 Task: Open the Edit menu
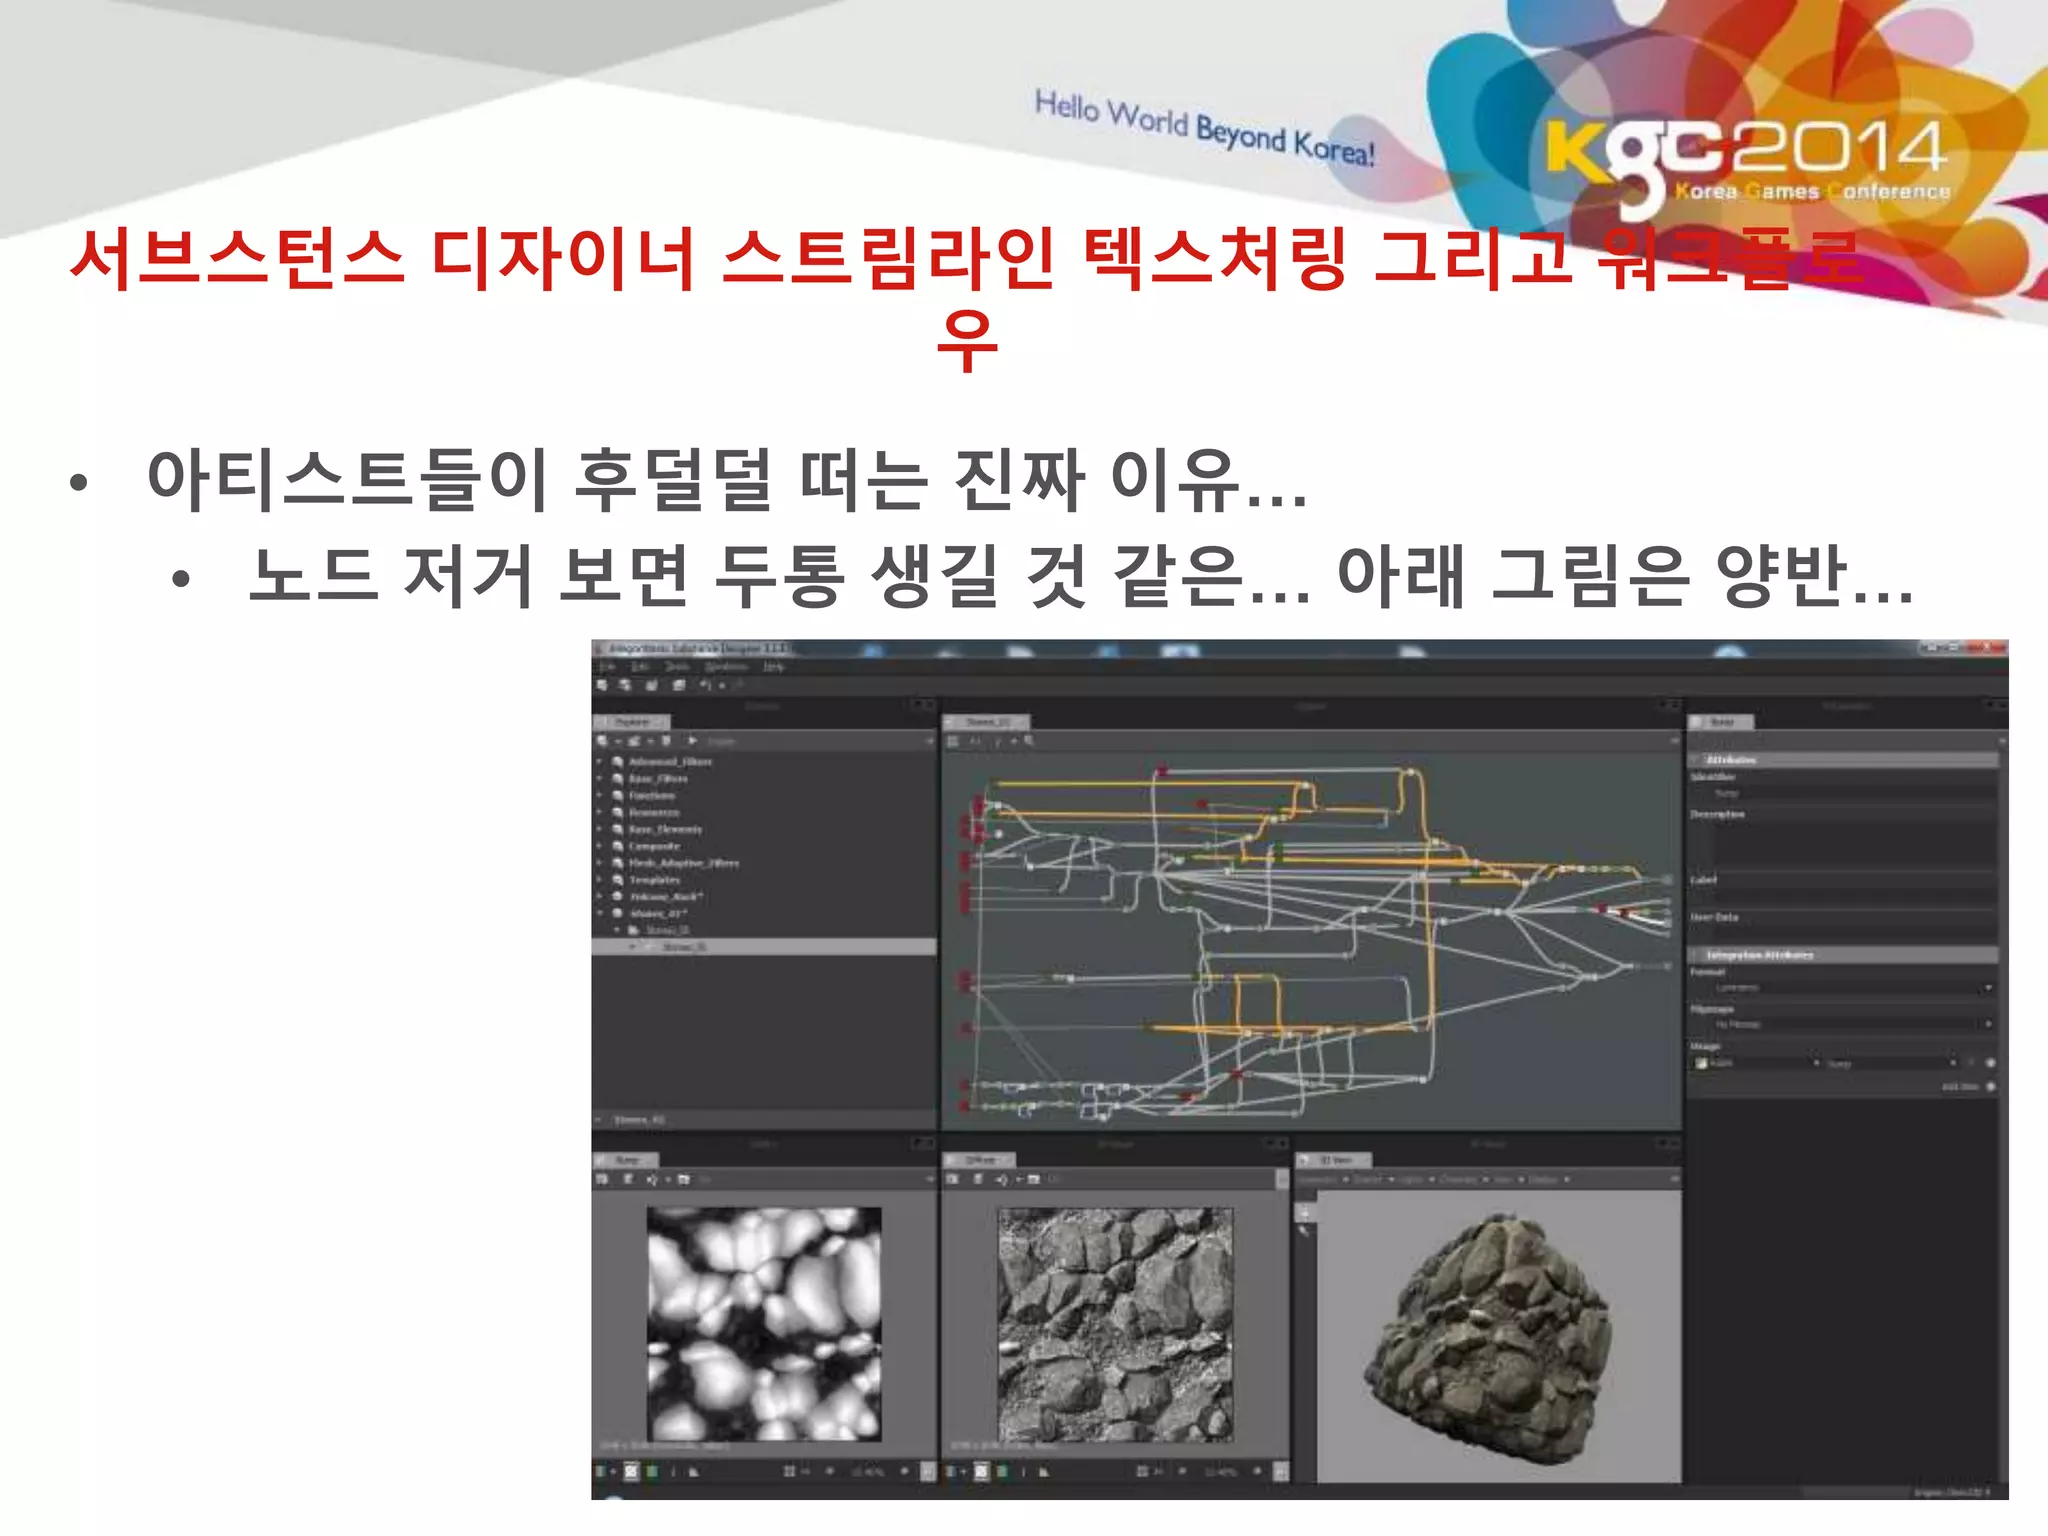coord(642,666)
